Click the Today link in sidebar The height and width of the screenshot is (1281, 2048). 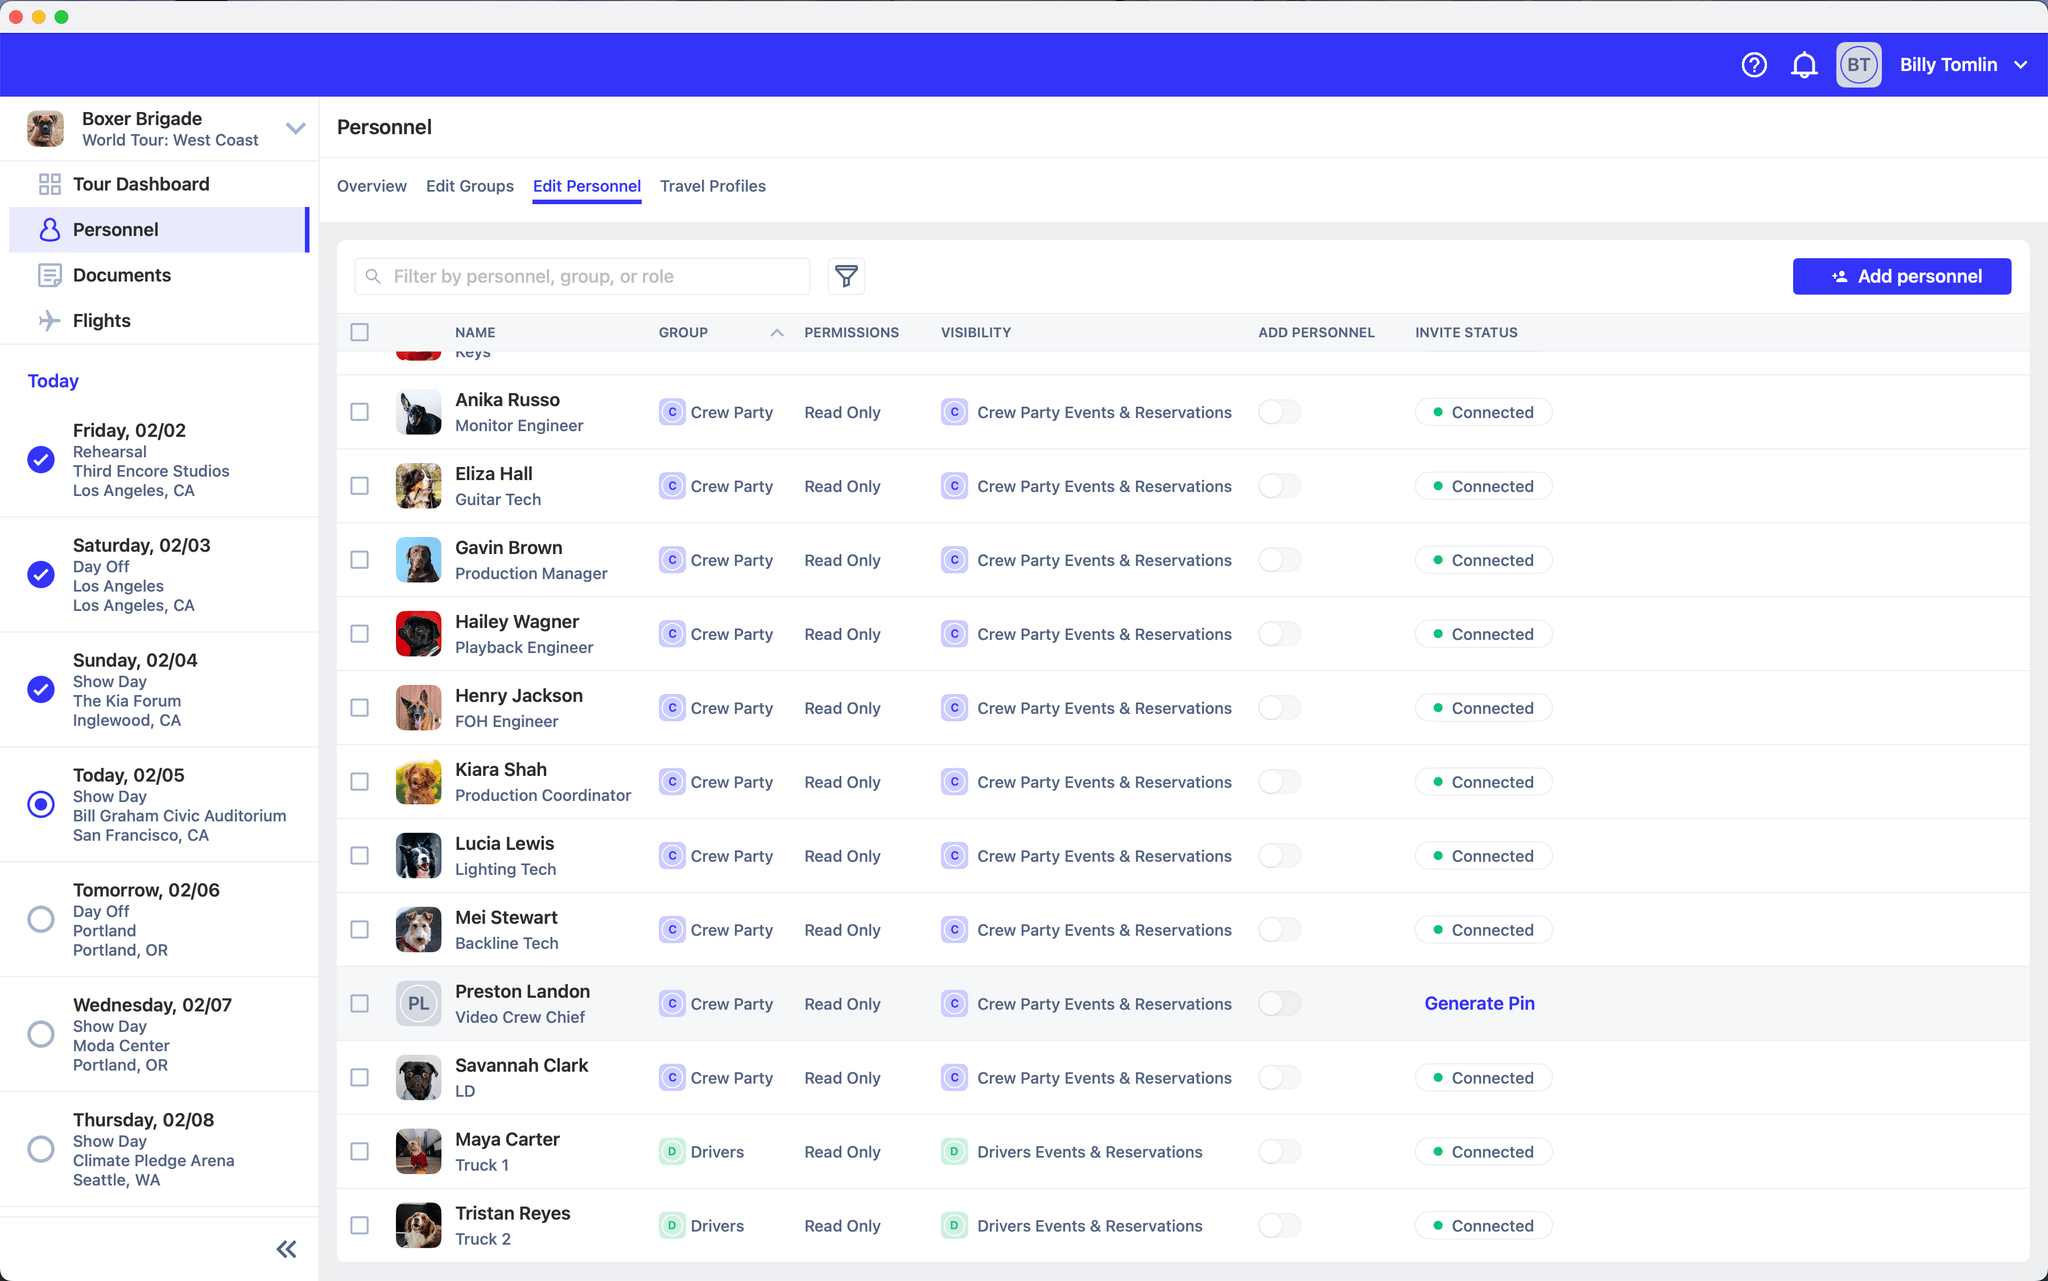pos(53,381)
